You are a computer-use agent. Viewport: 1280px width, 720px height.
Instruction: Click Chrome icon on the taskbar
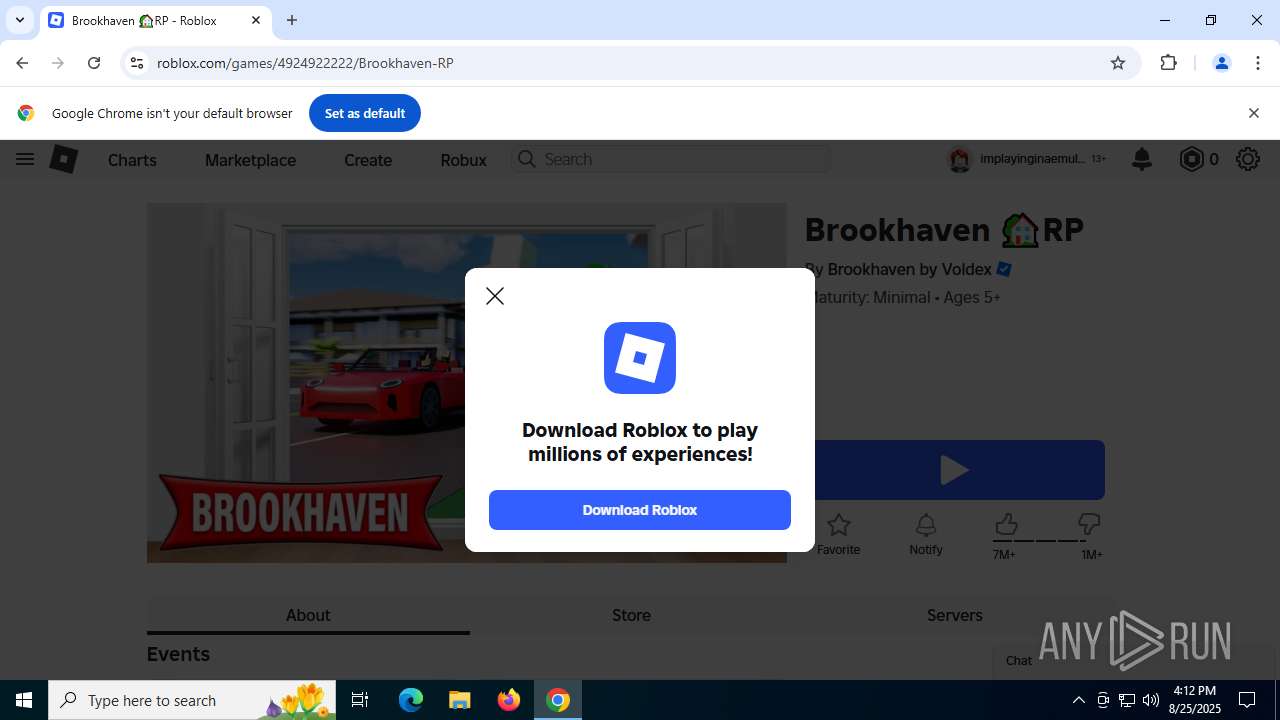558,700
